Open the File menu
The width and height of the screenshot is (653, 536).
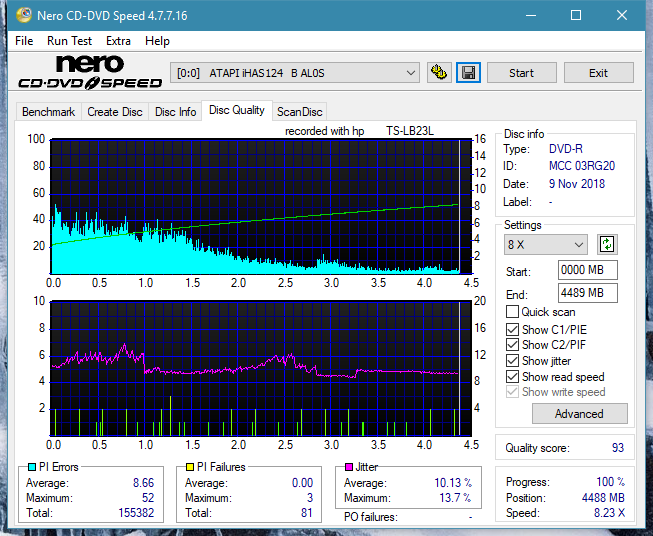tap(24, 41)
